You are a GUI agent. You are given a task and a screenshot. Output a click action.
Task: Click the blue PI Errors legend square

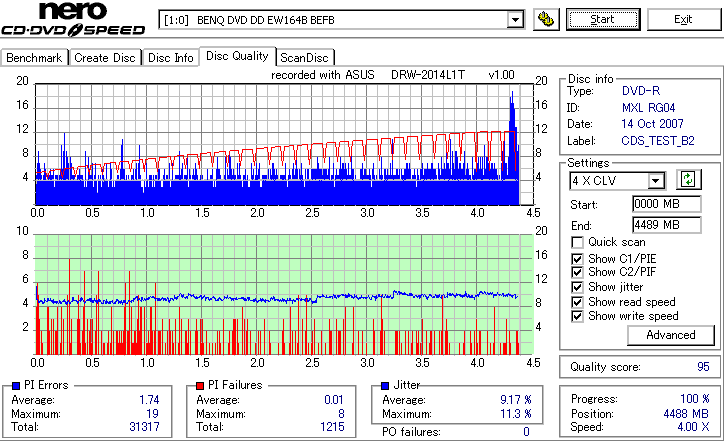click(16, 386)
